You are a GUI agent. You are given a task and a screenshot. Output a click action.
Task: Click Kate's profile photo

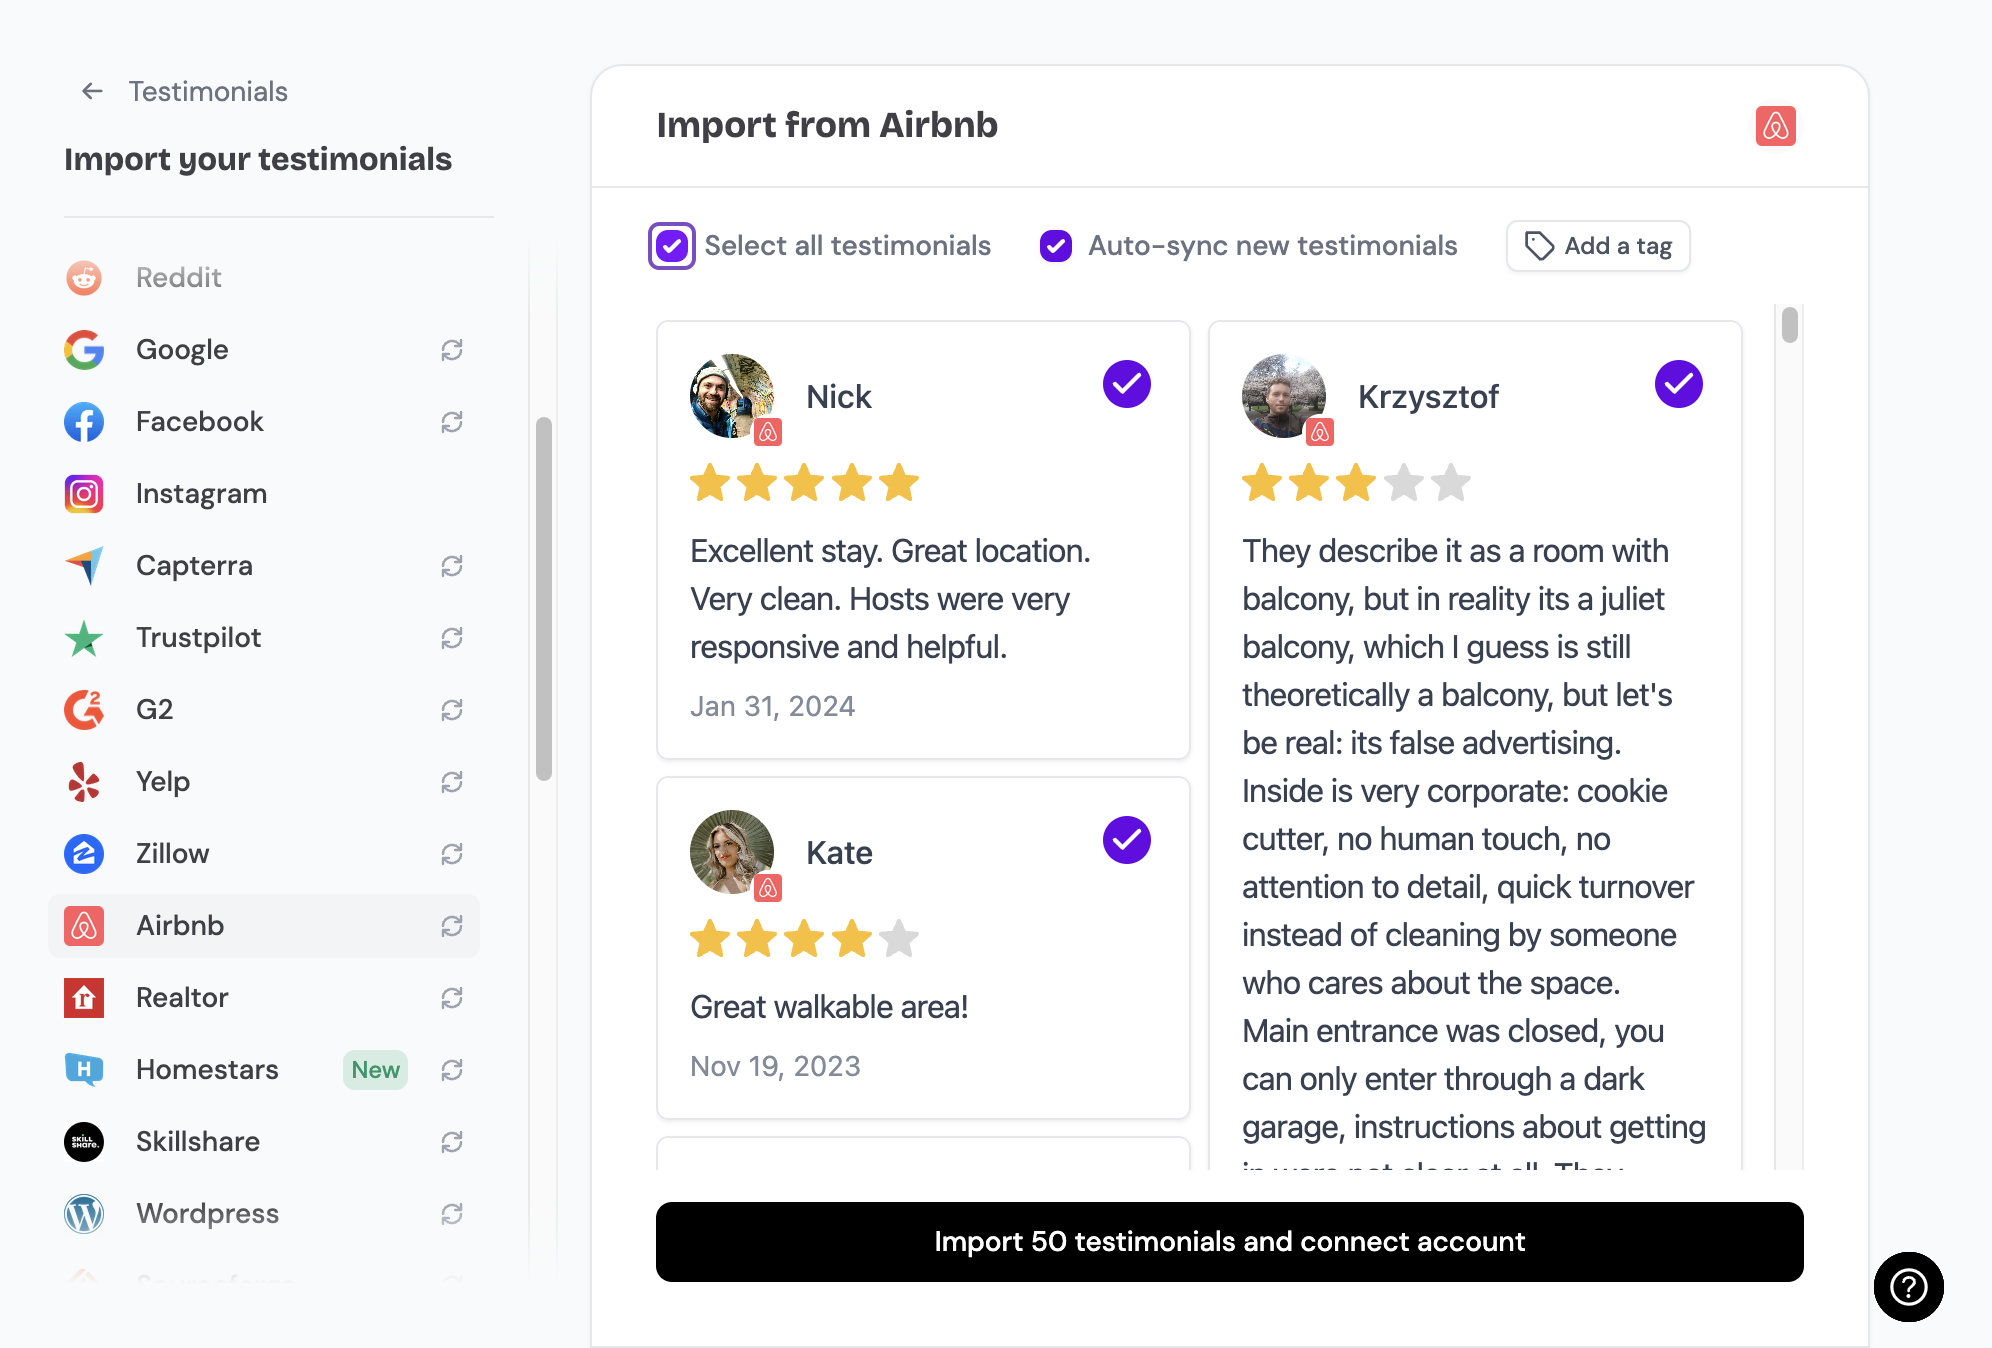(732, 852)
